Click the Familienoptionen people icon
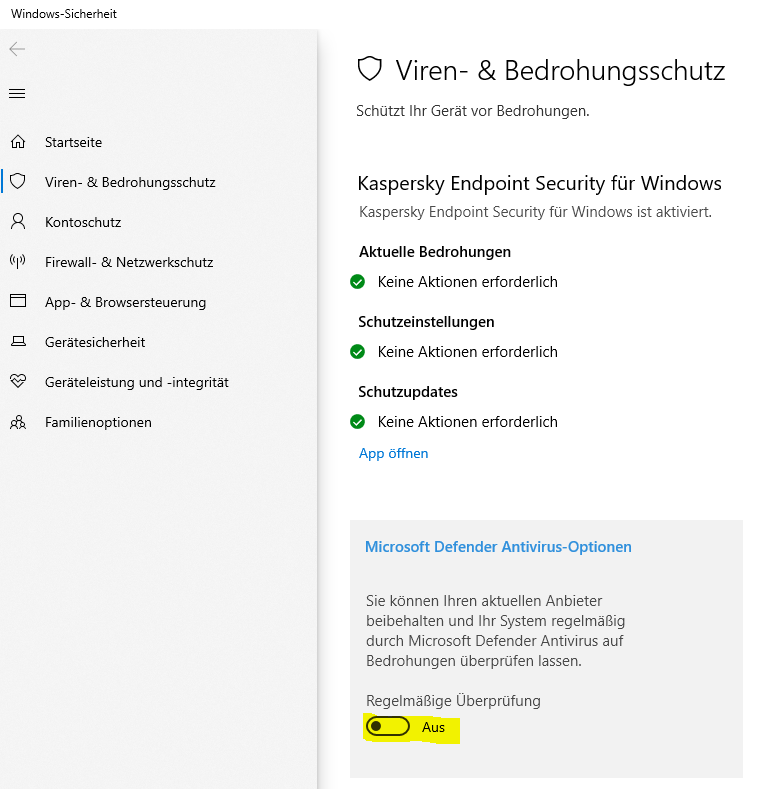The width and height of the screenshot is (762, 789). tap(17, 422)
